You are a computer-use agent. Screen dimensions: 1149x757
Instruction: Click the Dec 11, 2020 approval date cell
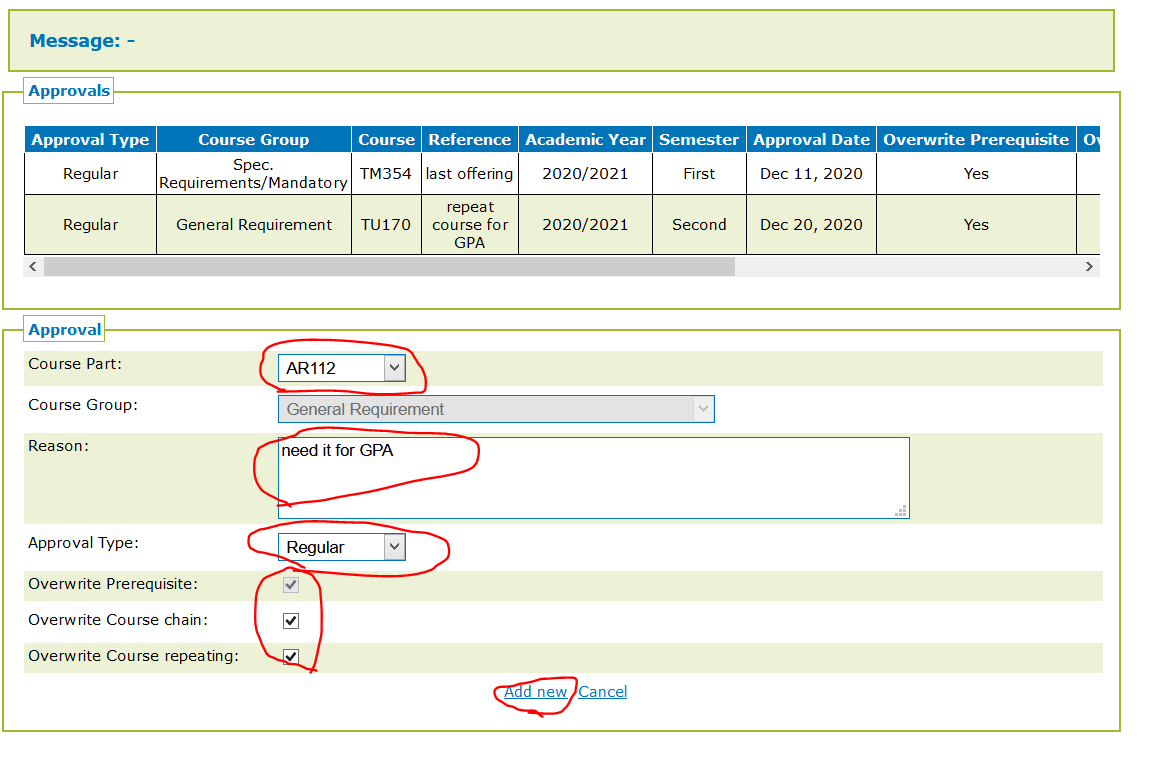click(x=811, y=174)
